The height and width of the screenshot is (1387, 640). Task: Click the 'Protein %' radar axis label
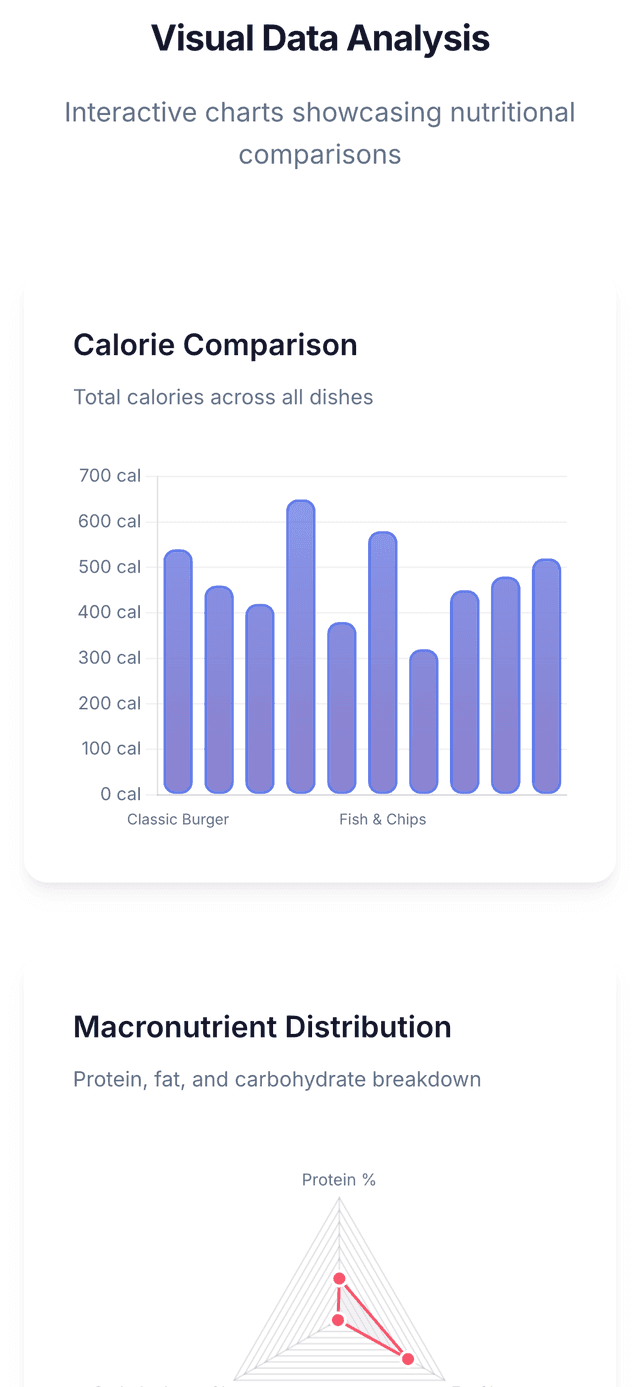339,1180
